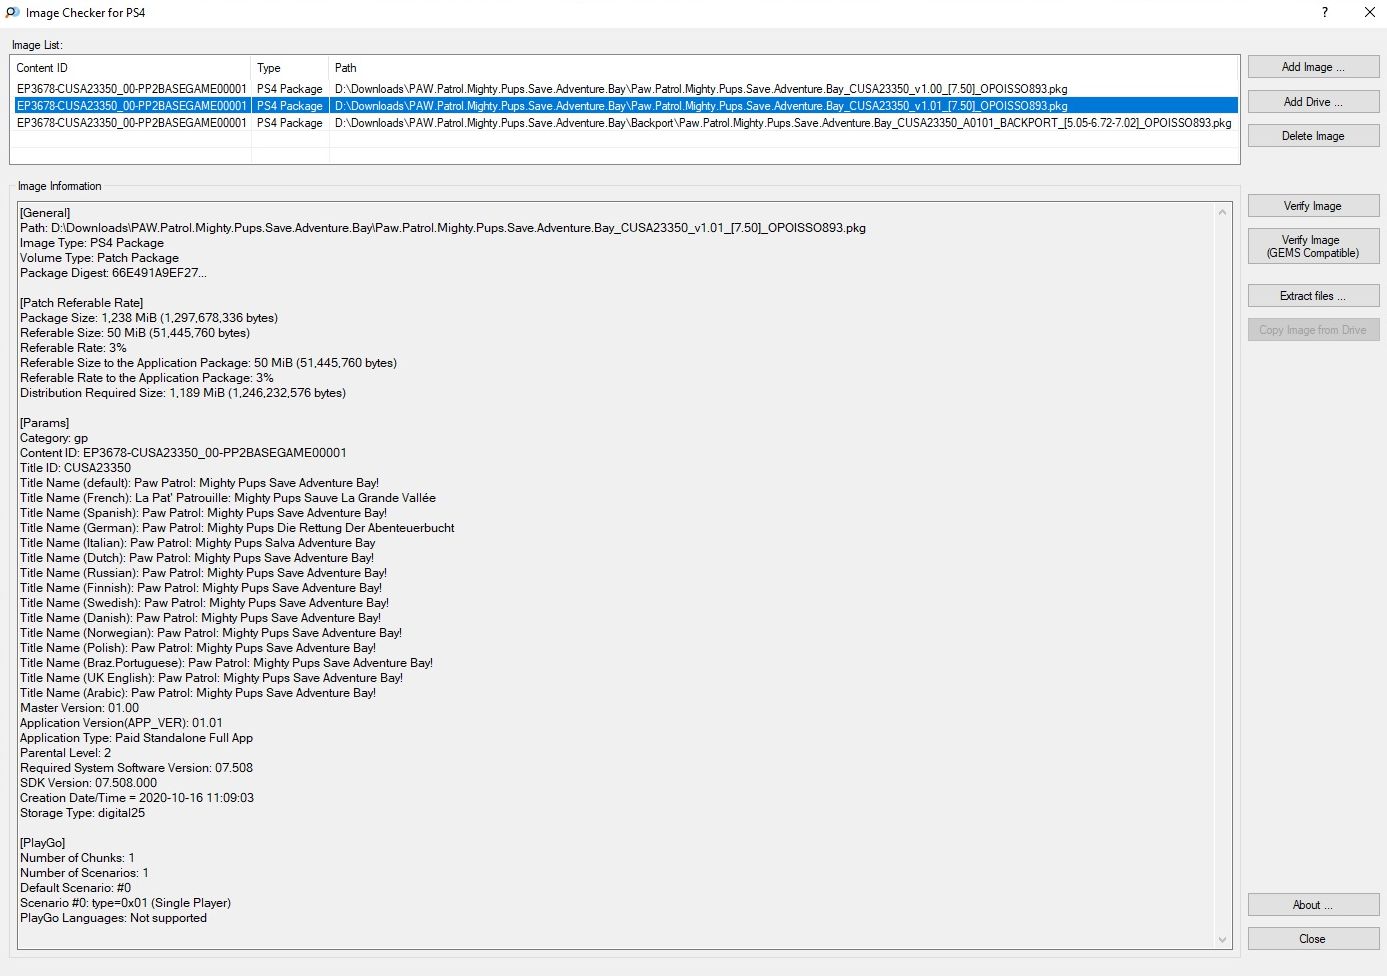The height and width of the screenshot is (976, 1387).
Task: Click the Parental Level: 2 line
Action: coord(66,753)
